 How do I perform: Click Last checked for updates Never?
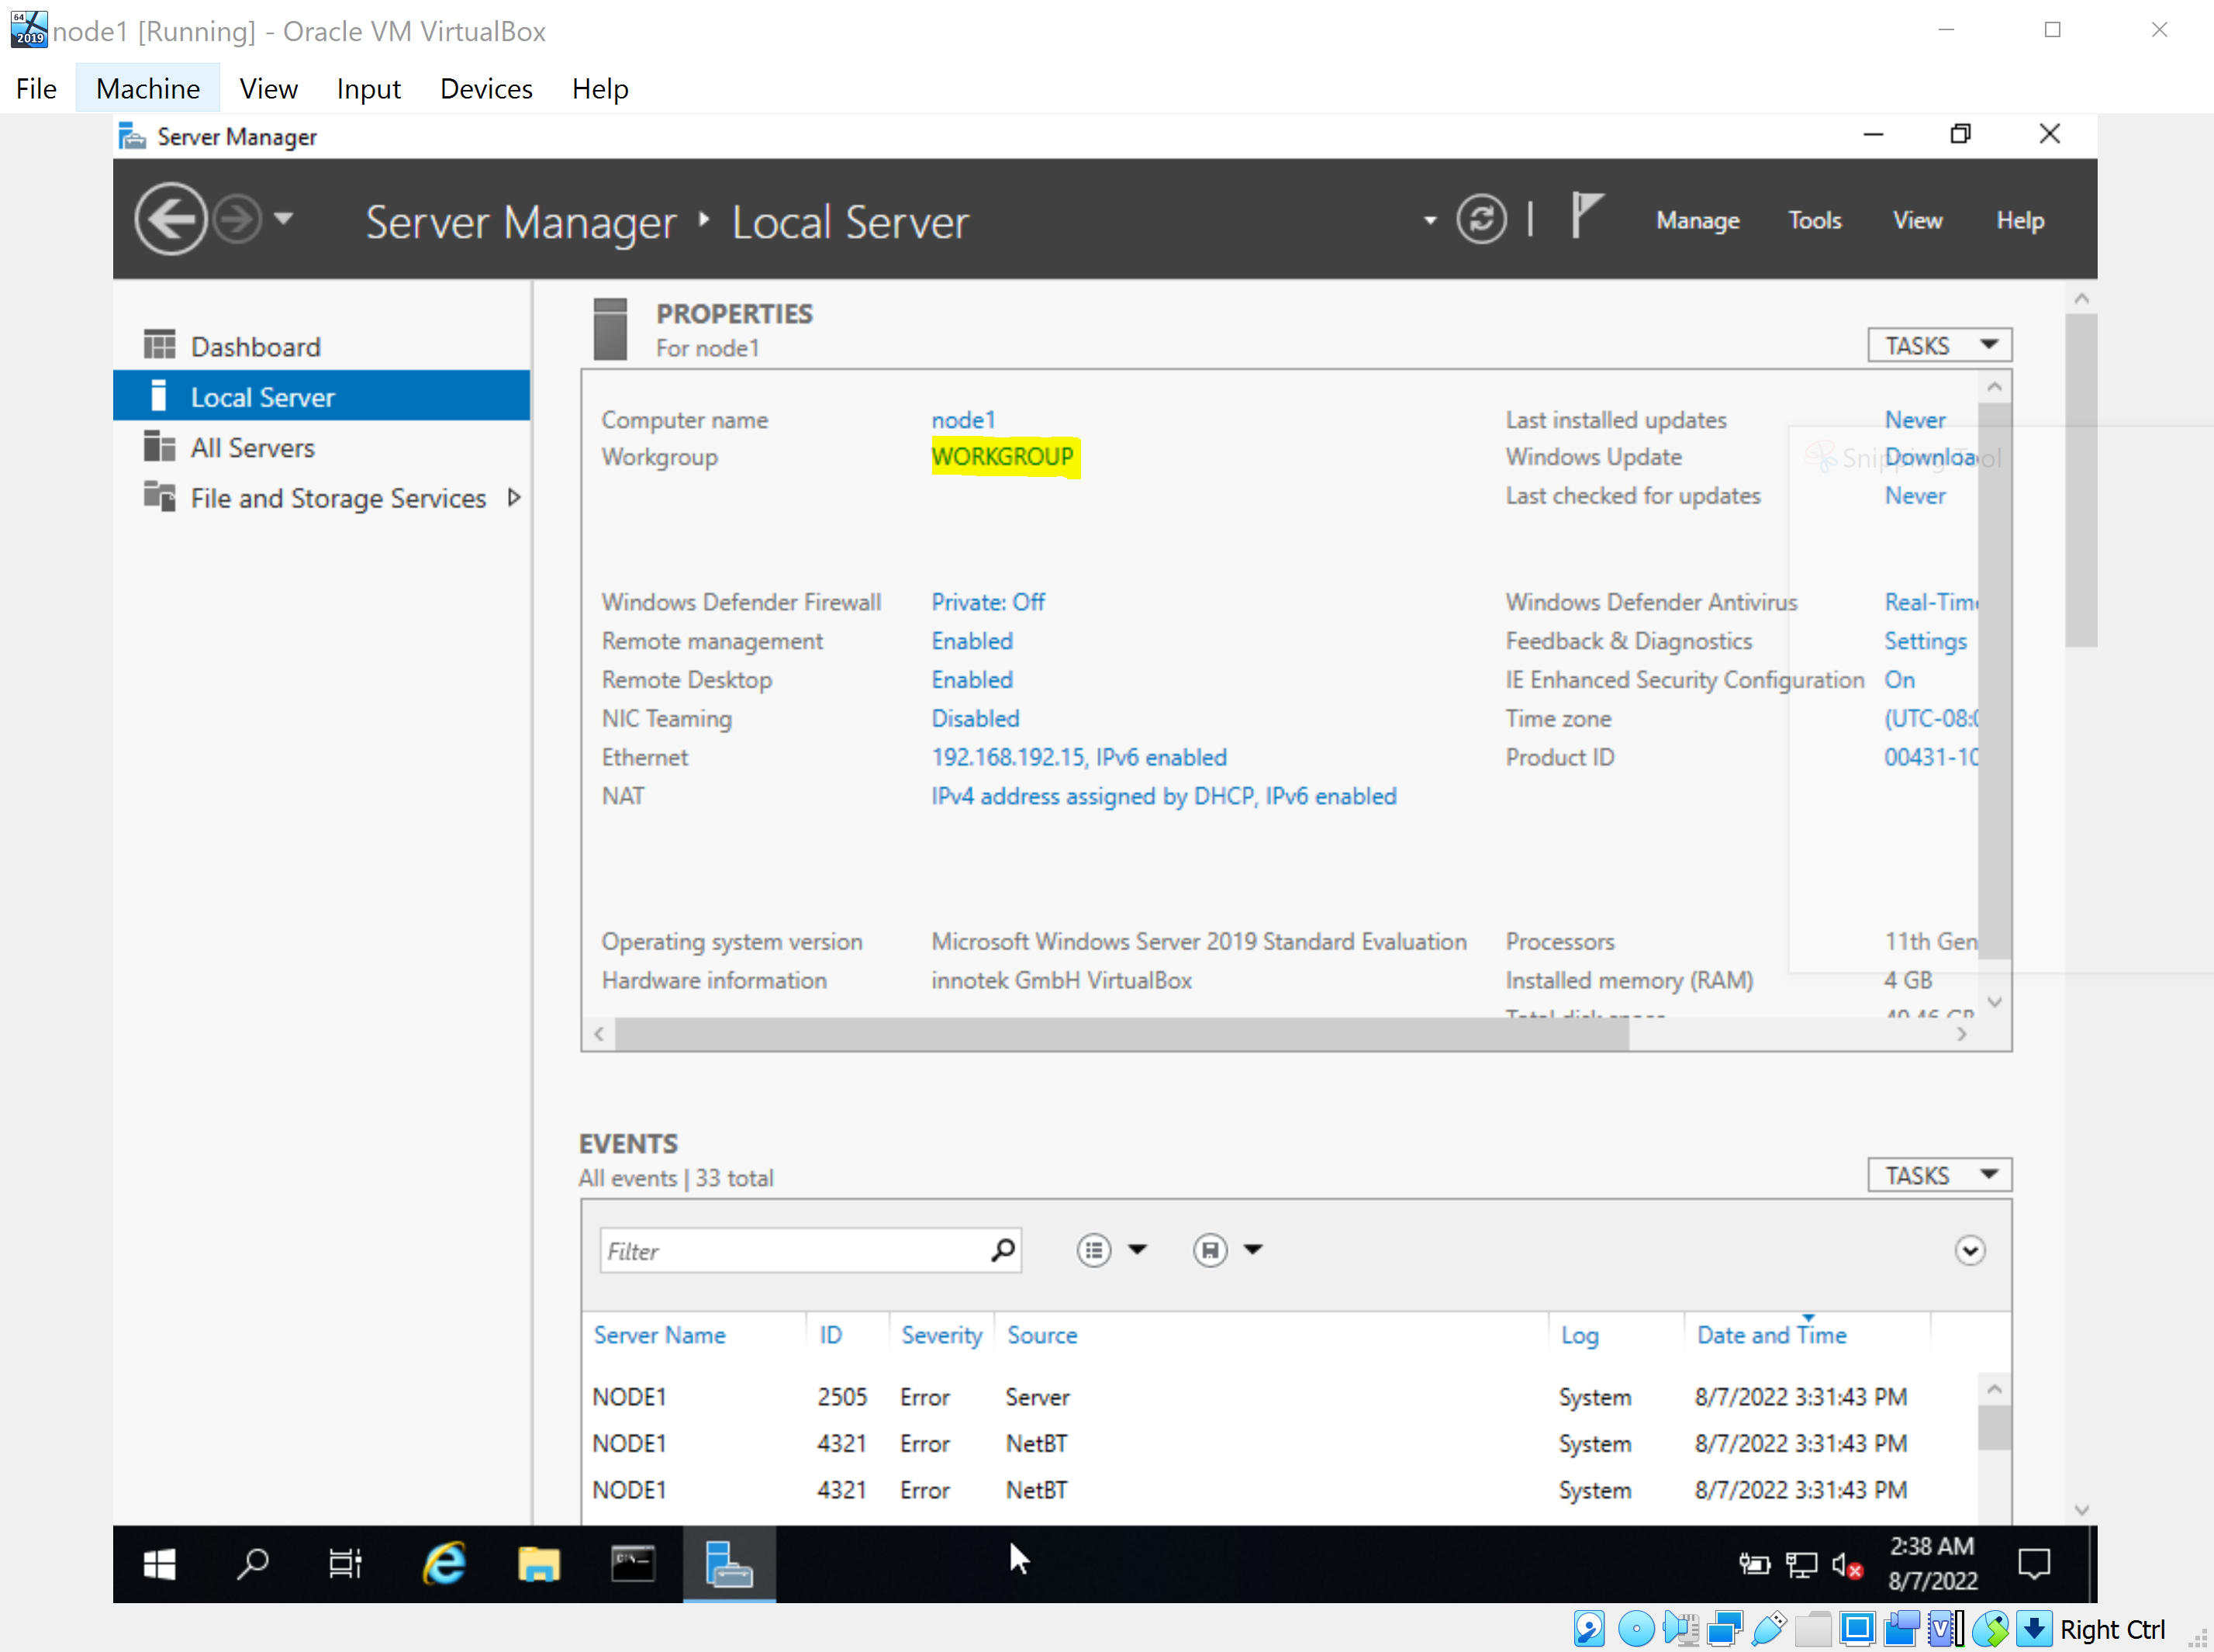(x=1915, y=496)
